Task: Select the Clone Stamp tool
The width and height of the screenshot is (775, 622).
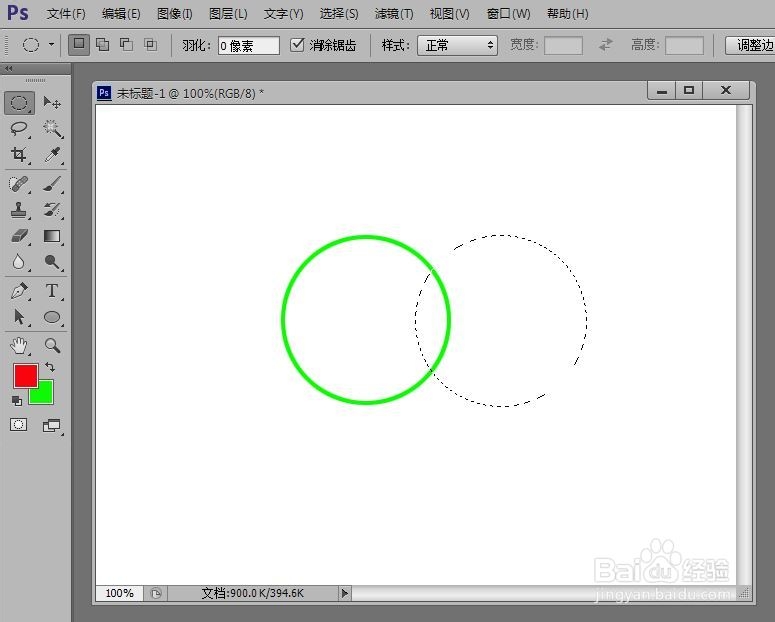Action: [x=19, y=210]
